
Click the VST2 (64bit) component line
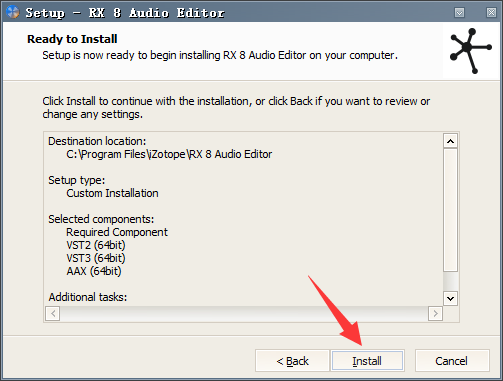coord(96,245)
